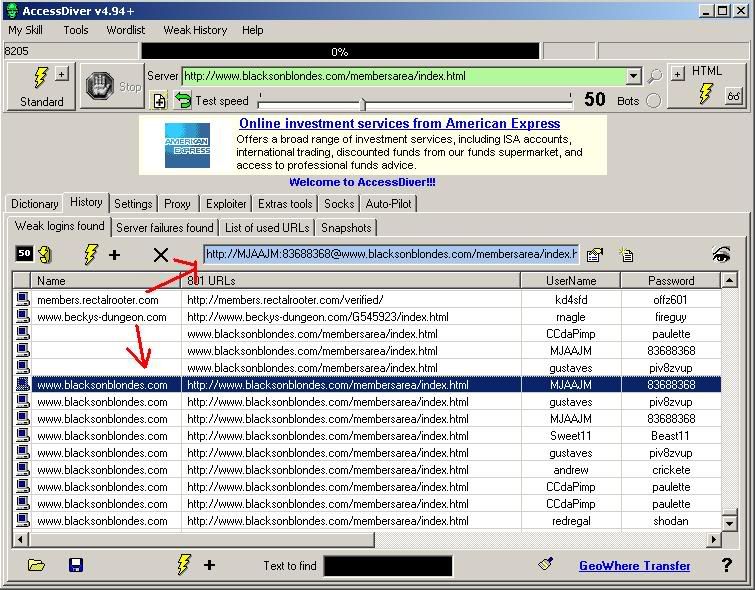Click the lightning icon above the Name column

91,254
